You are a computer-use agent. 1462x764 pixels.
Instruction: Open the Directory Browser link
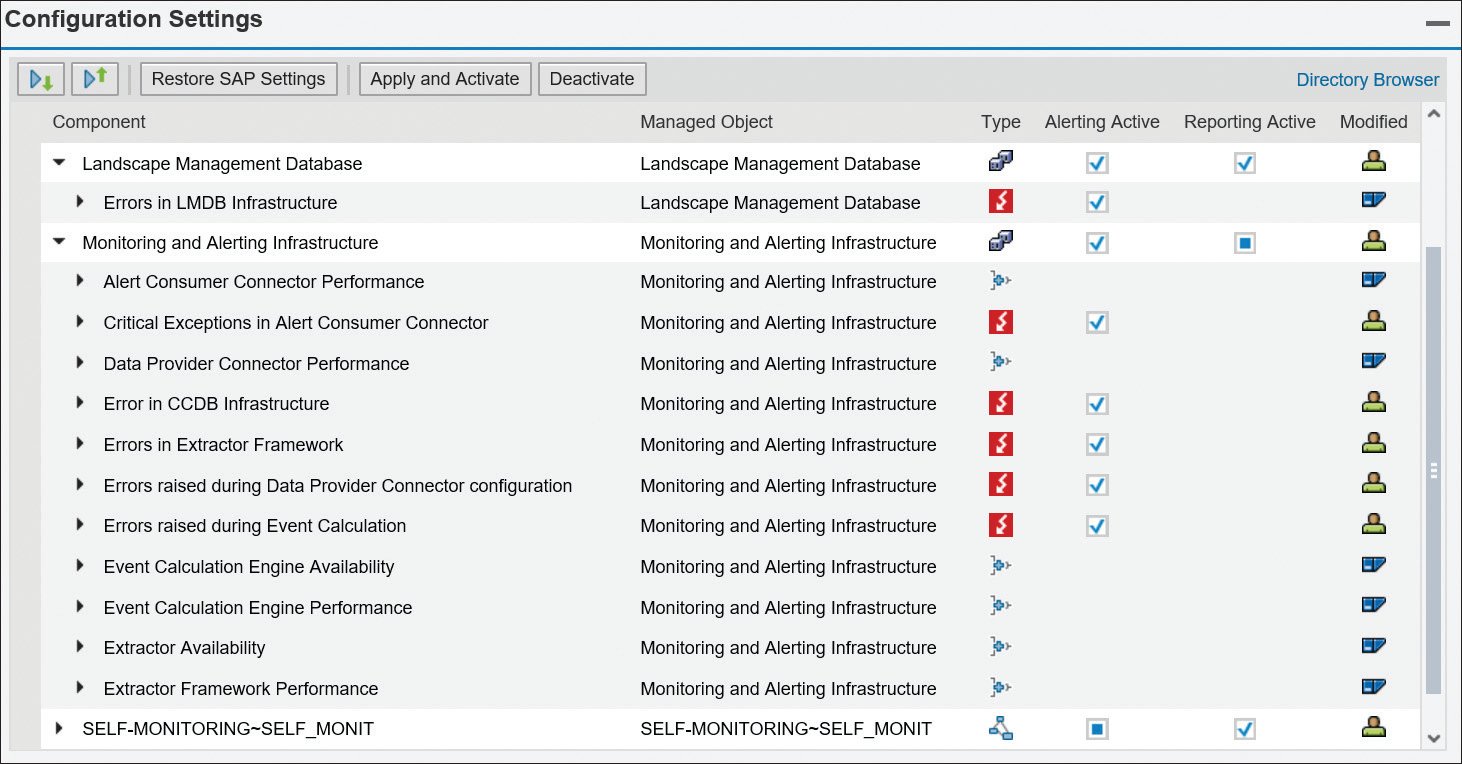tap(1367, 79)
